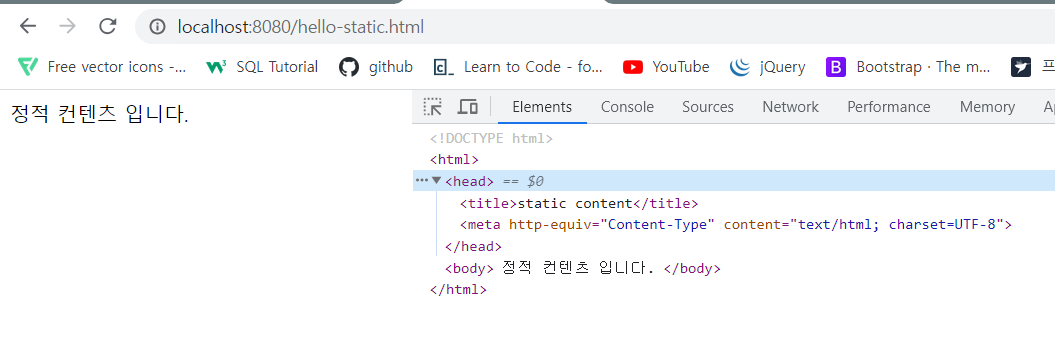Select the opening <html> tag
This screenshot has width=1055, height=364.
[454, 160]
